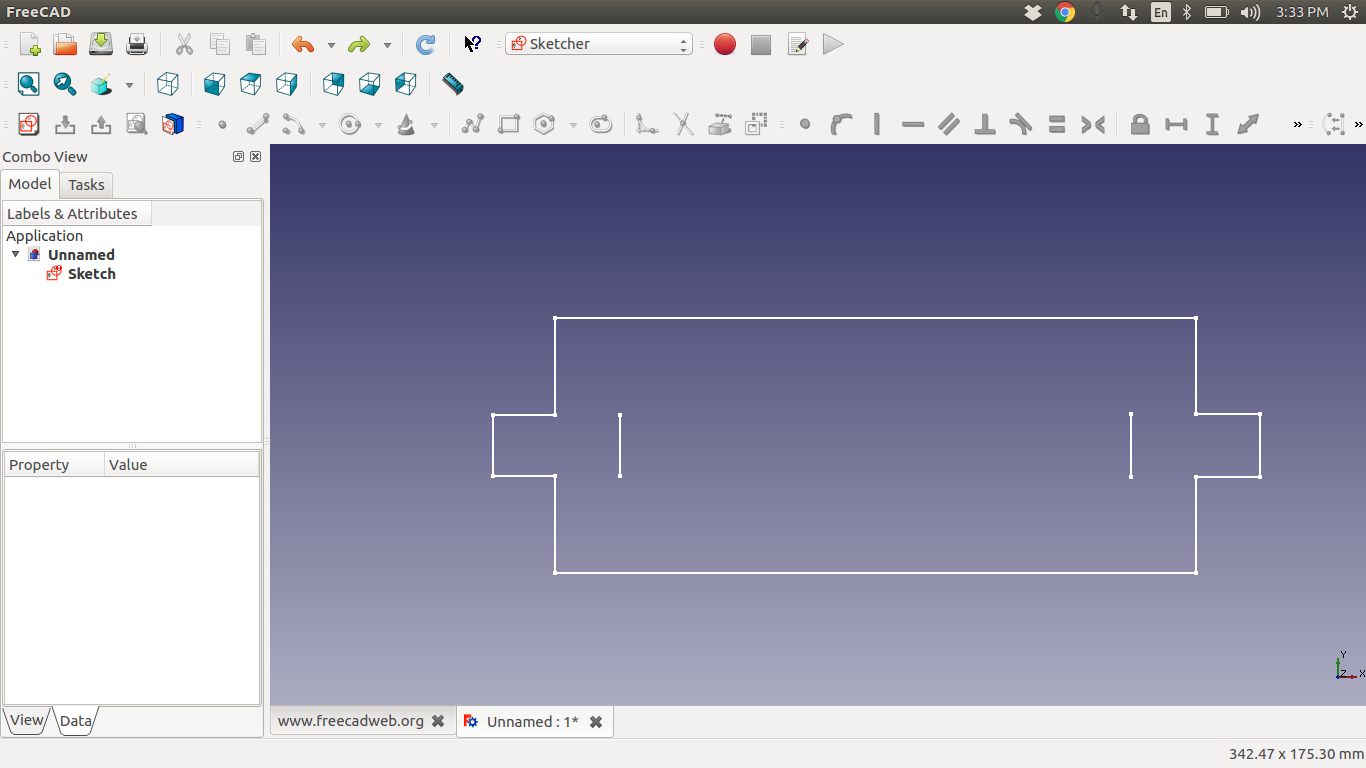Switch to the Tasks tab
This screenshot has height=768, width=1366.
click(85, 184)
